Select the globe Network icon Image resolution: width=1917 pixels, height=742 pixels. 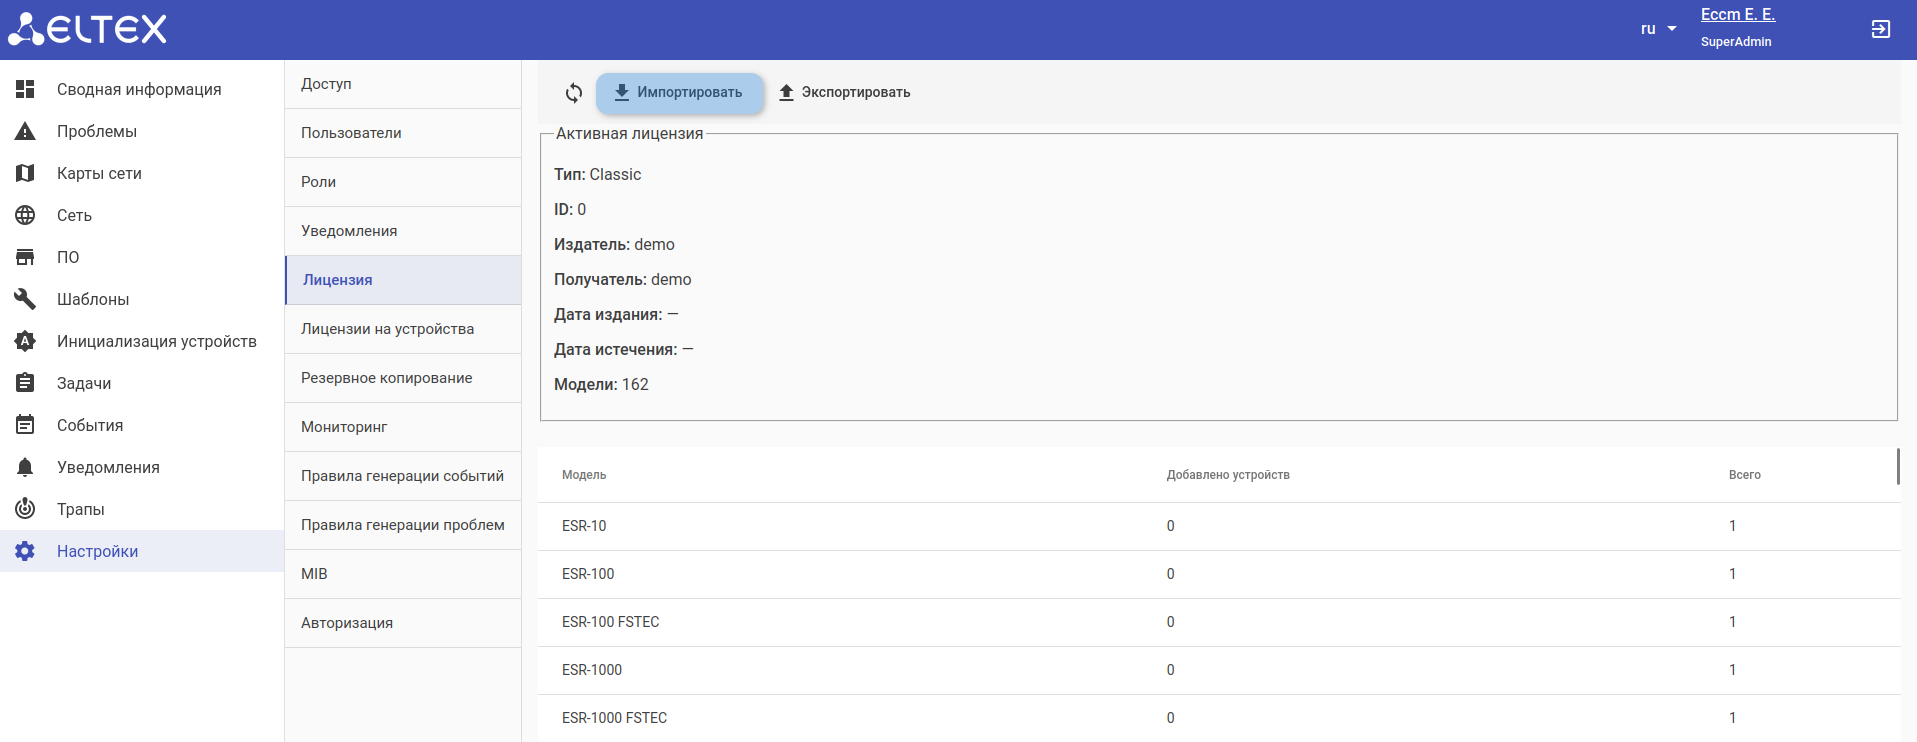[x=25, y=216]
